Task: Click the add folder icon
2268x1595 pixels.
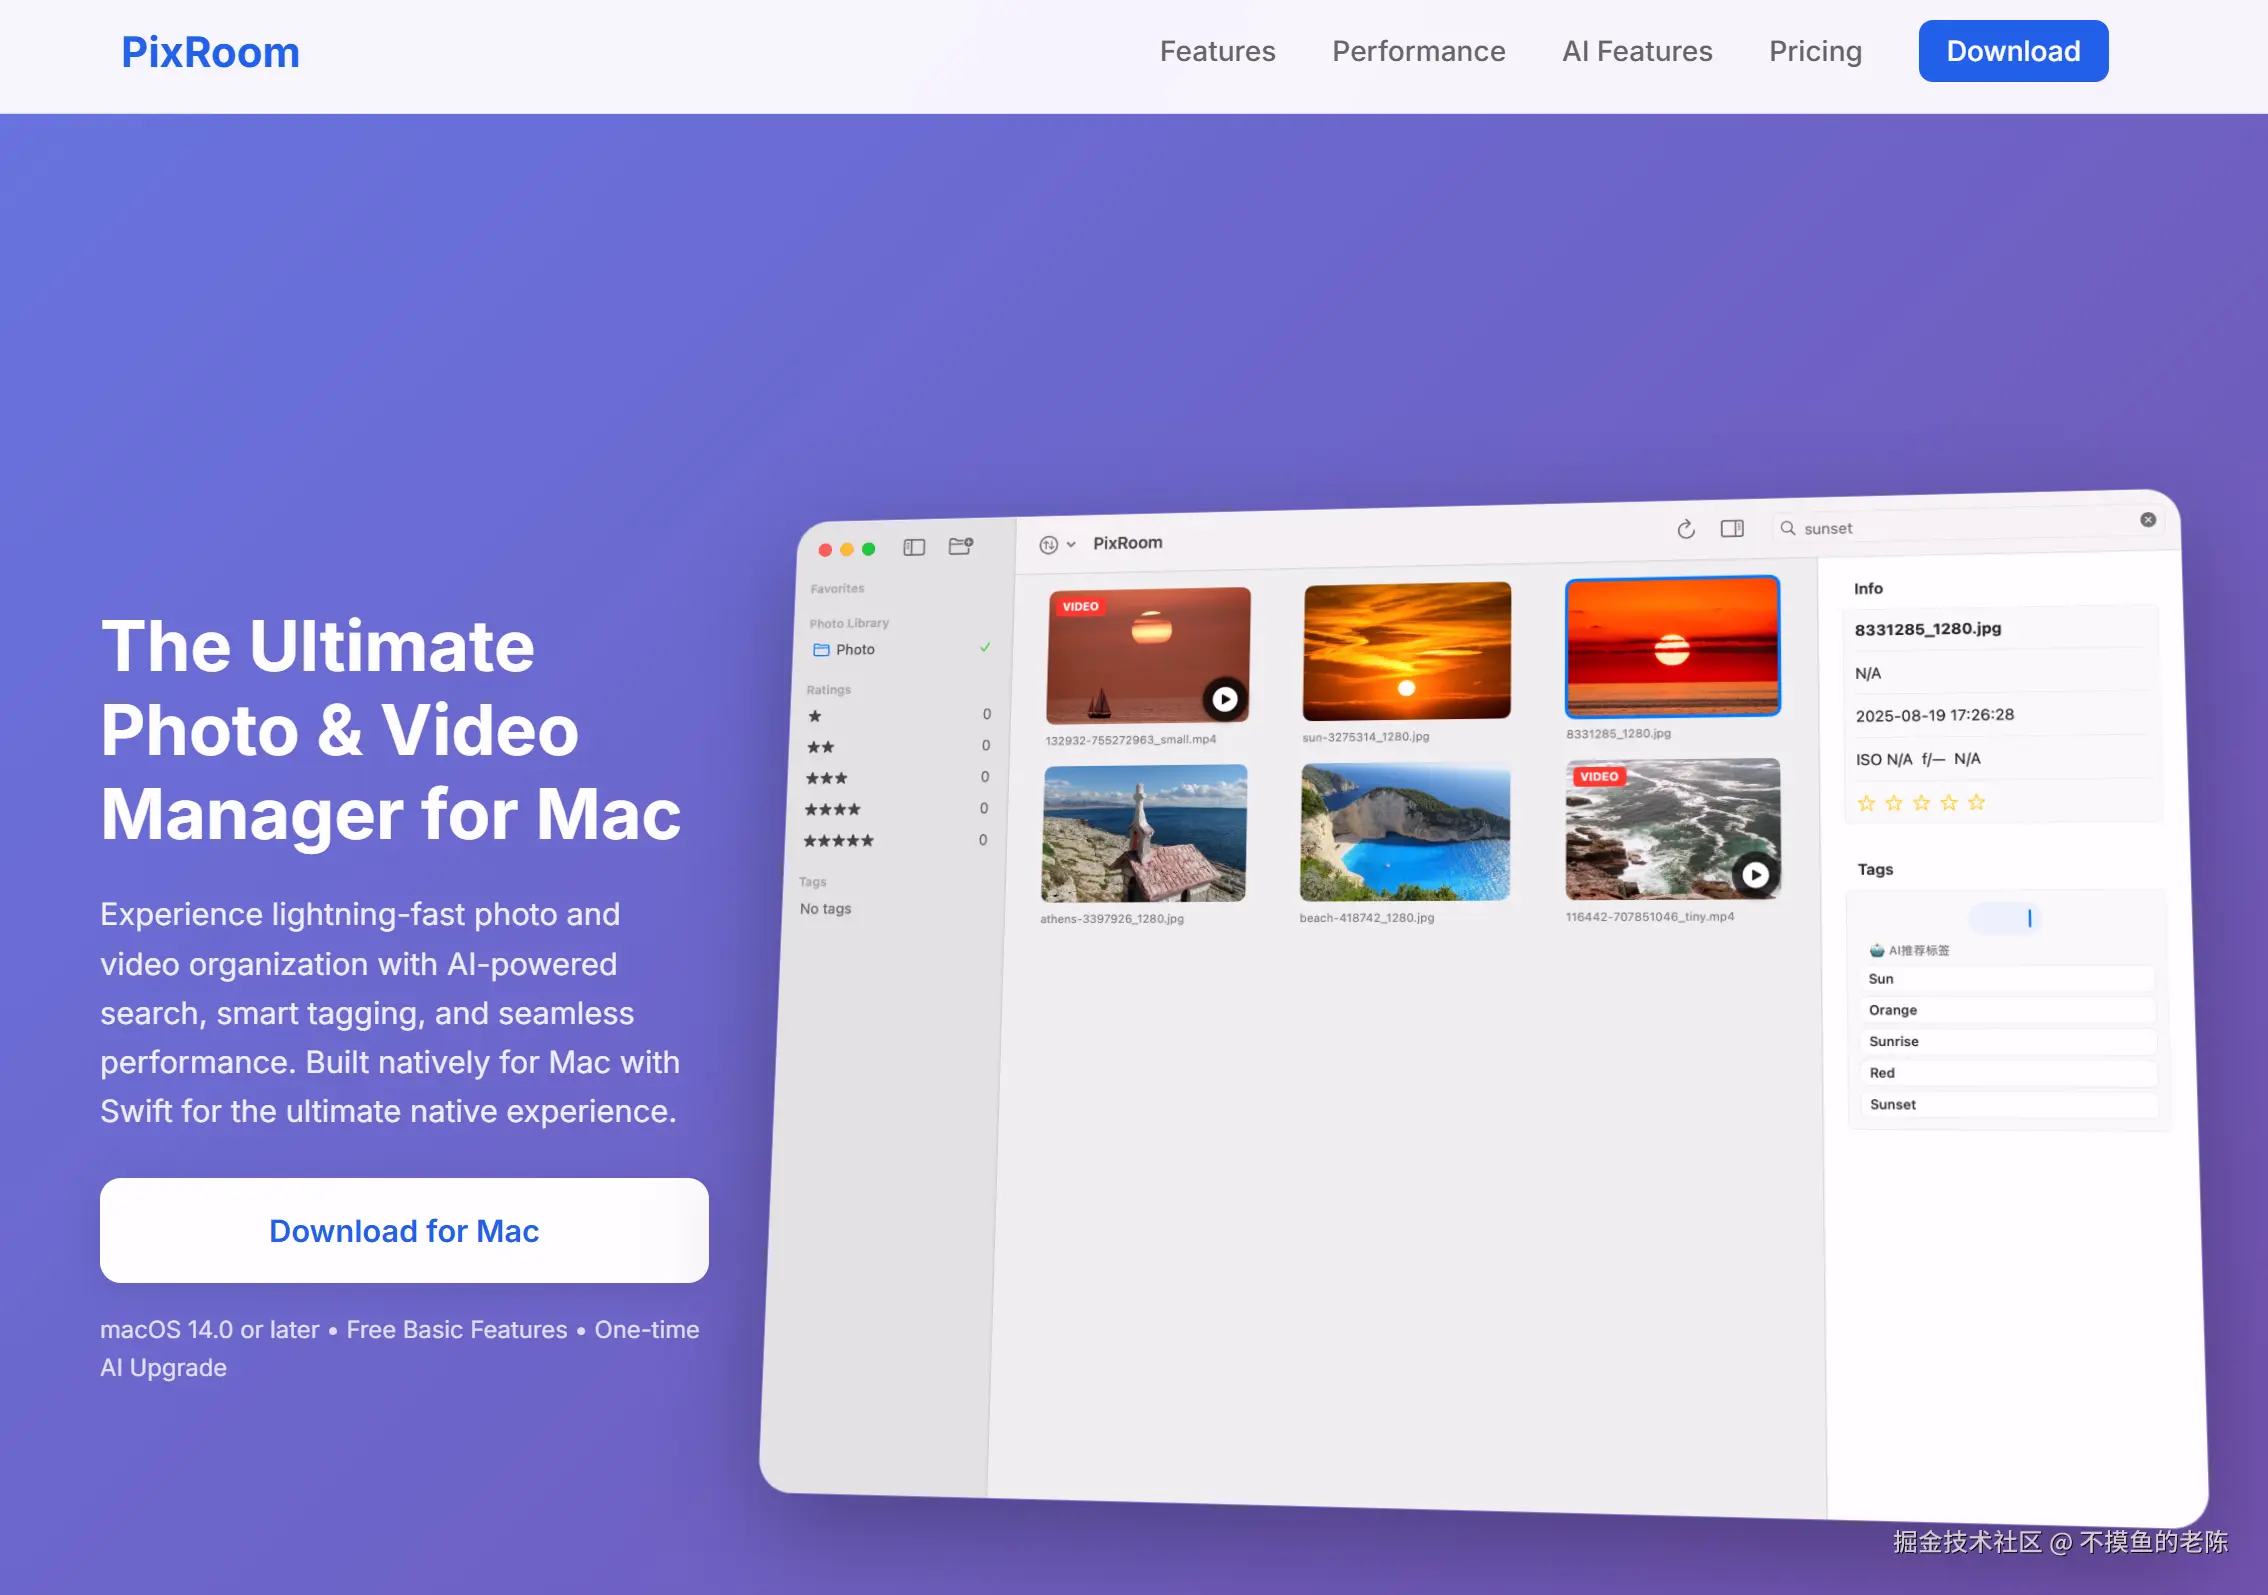Action: [x=960, y=546]
